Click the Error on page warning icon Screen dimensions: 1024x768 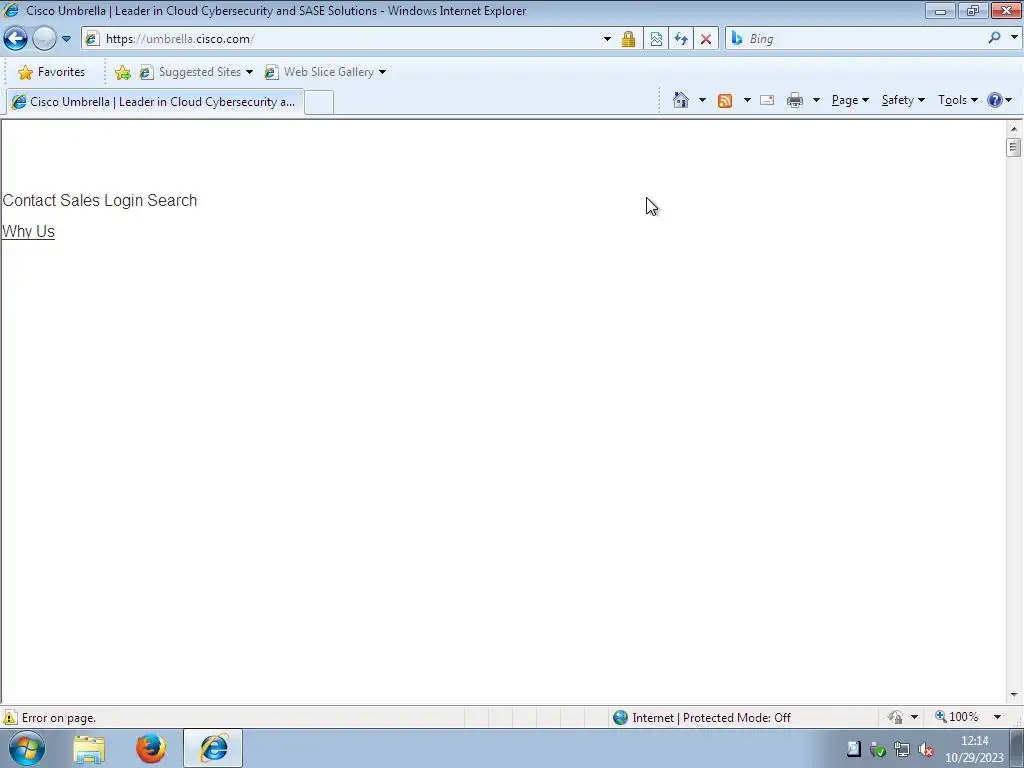coord(10,718)
